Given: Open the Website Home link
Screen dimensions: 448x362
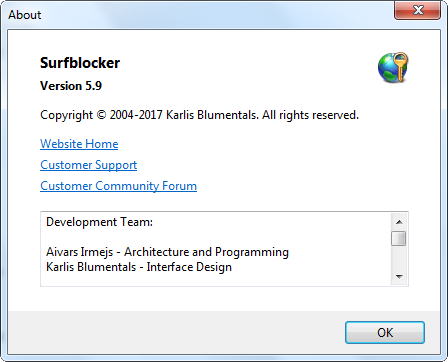Looking at the screenshot, I should pos(79,144).
